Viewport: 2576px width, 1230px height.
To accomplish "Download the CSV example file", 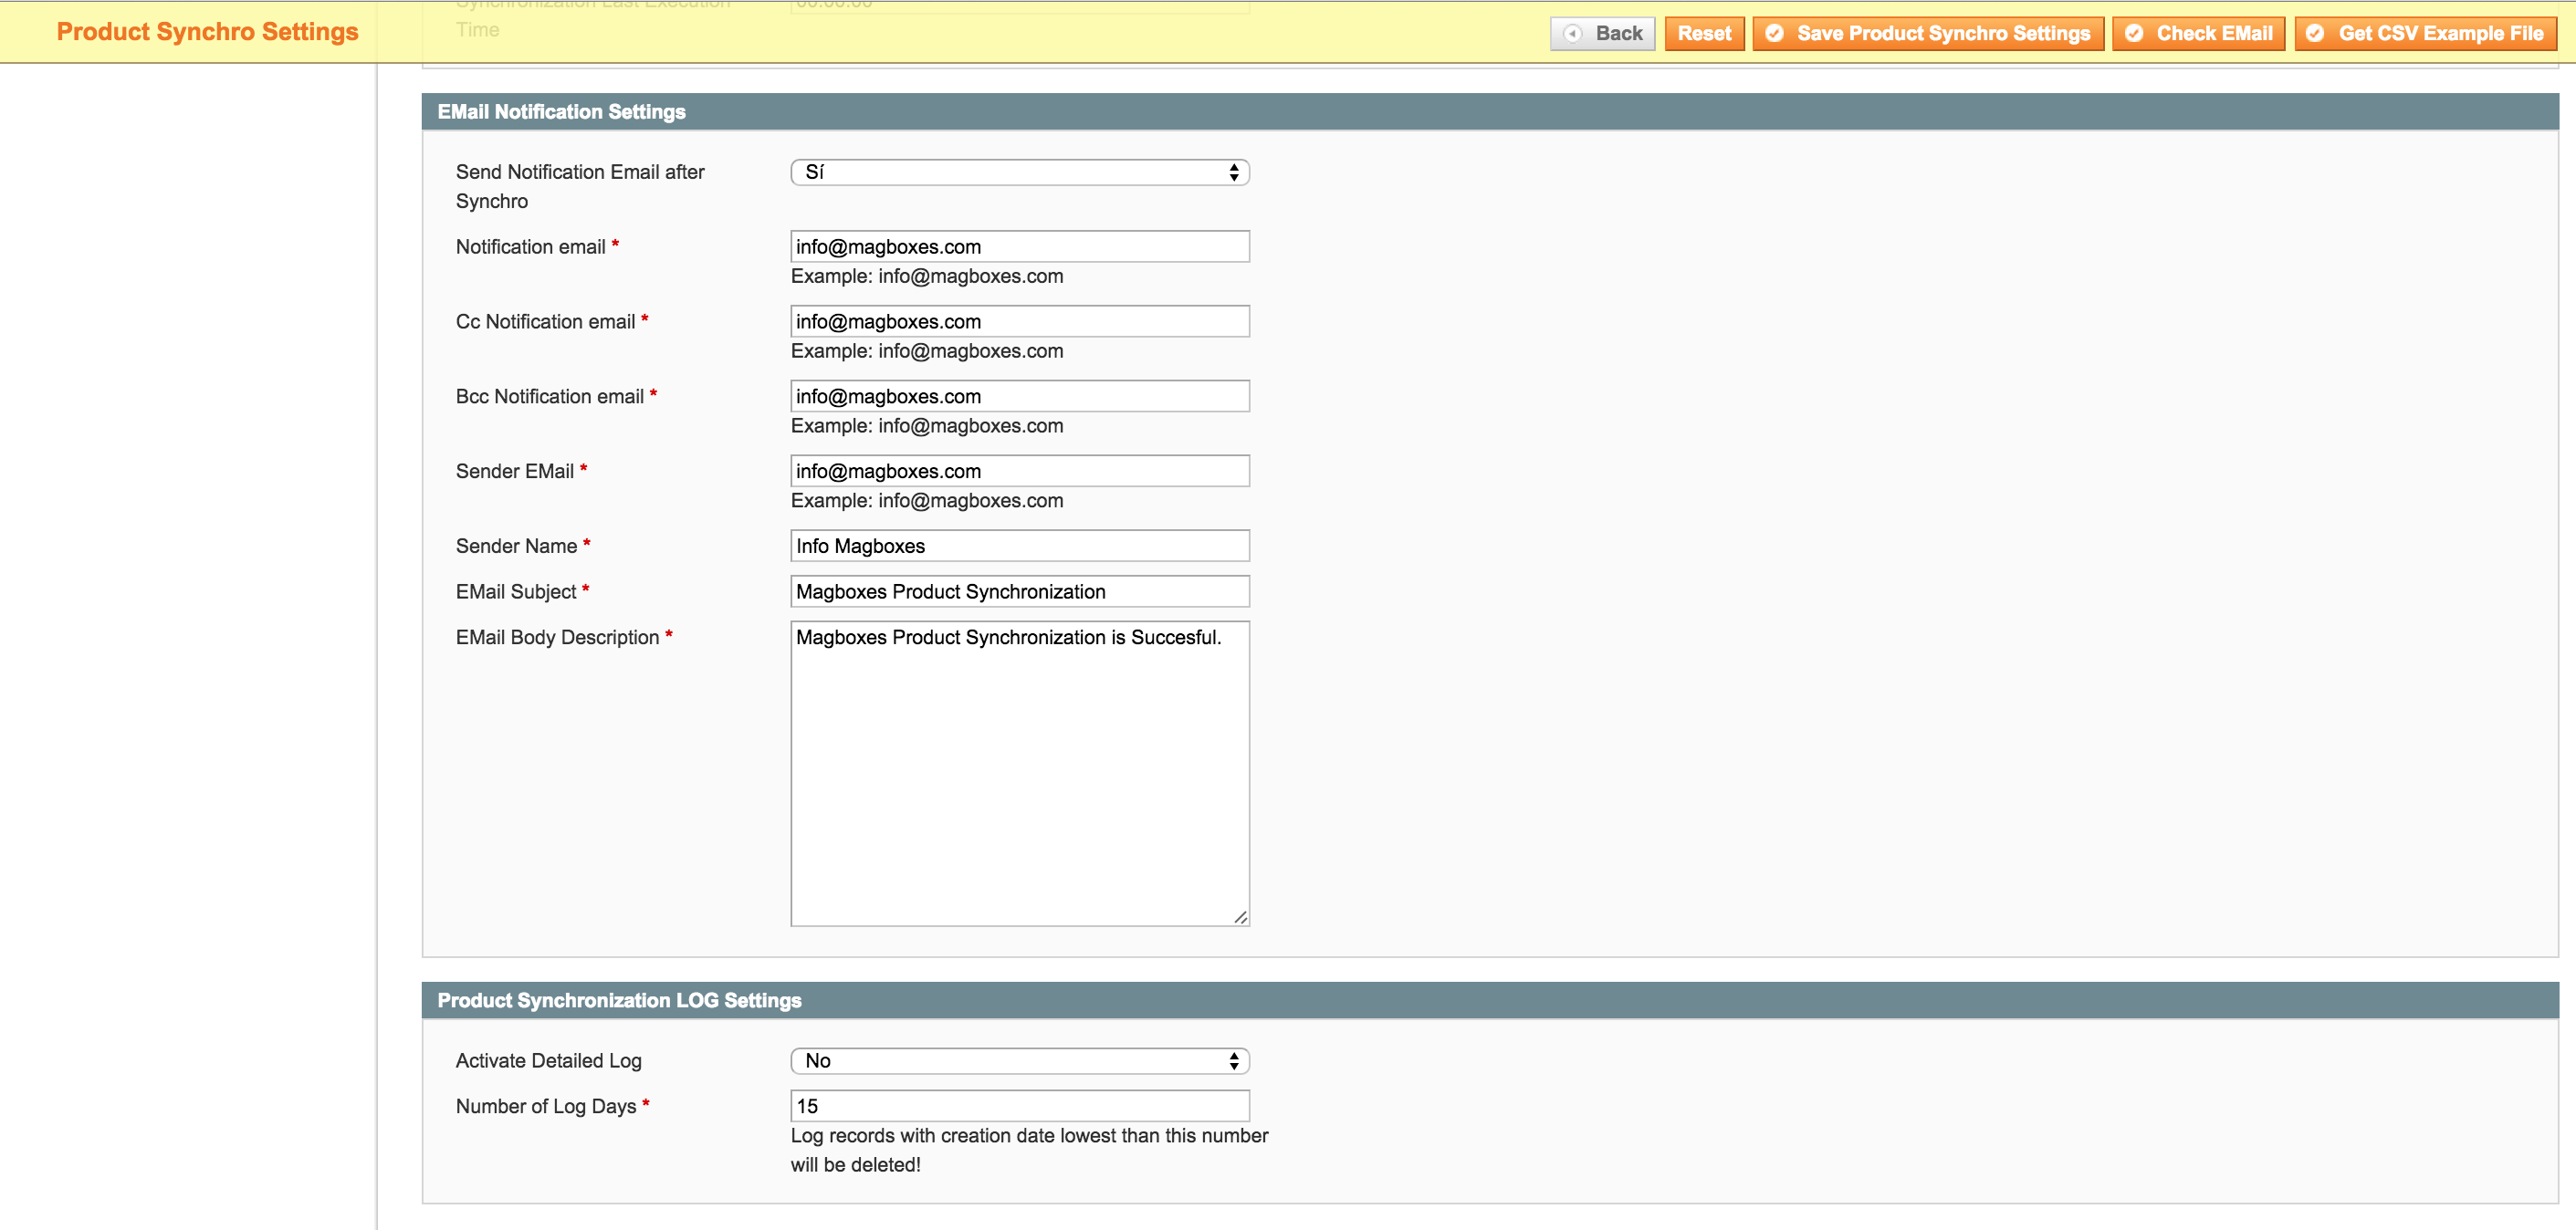I will (x=2425, y=33).
